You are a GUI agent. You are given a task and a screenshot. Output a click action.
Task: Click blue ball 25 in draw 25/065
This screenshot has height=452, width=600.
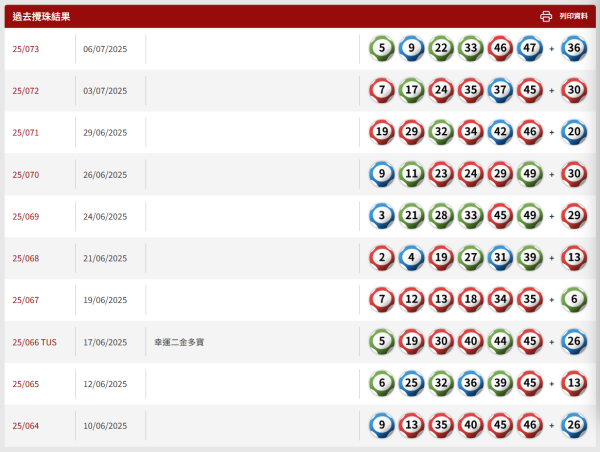tap(412, 383)
